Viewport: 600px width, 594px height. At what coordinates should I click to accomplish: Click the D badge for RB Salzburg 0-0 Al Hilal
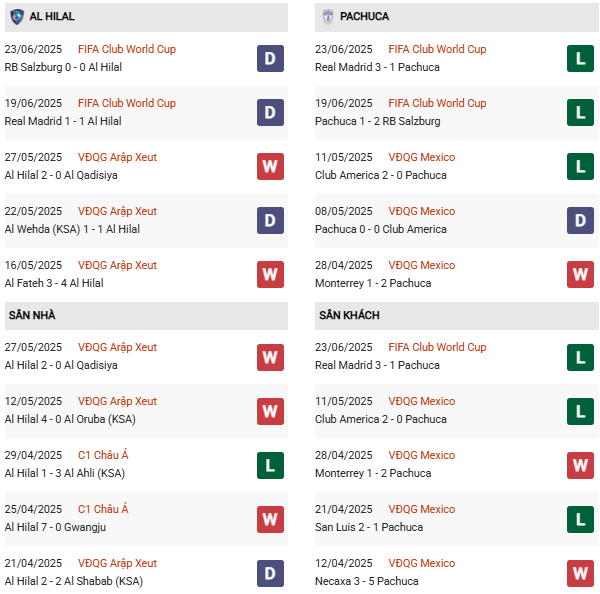coord(270,59)
